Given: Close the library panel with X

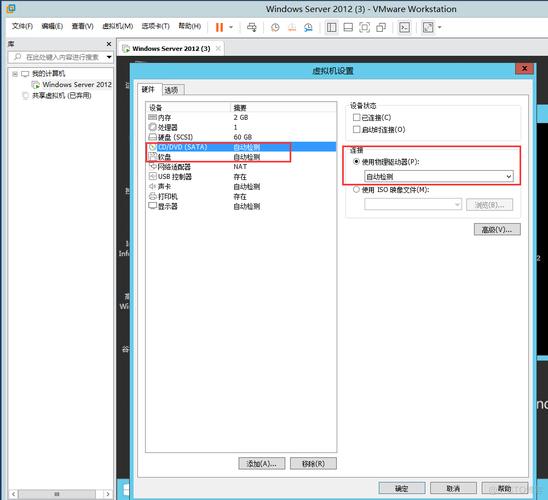Looking at the screenshot, I should [109, 44].
